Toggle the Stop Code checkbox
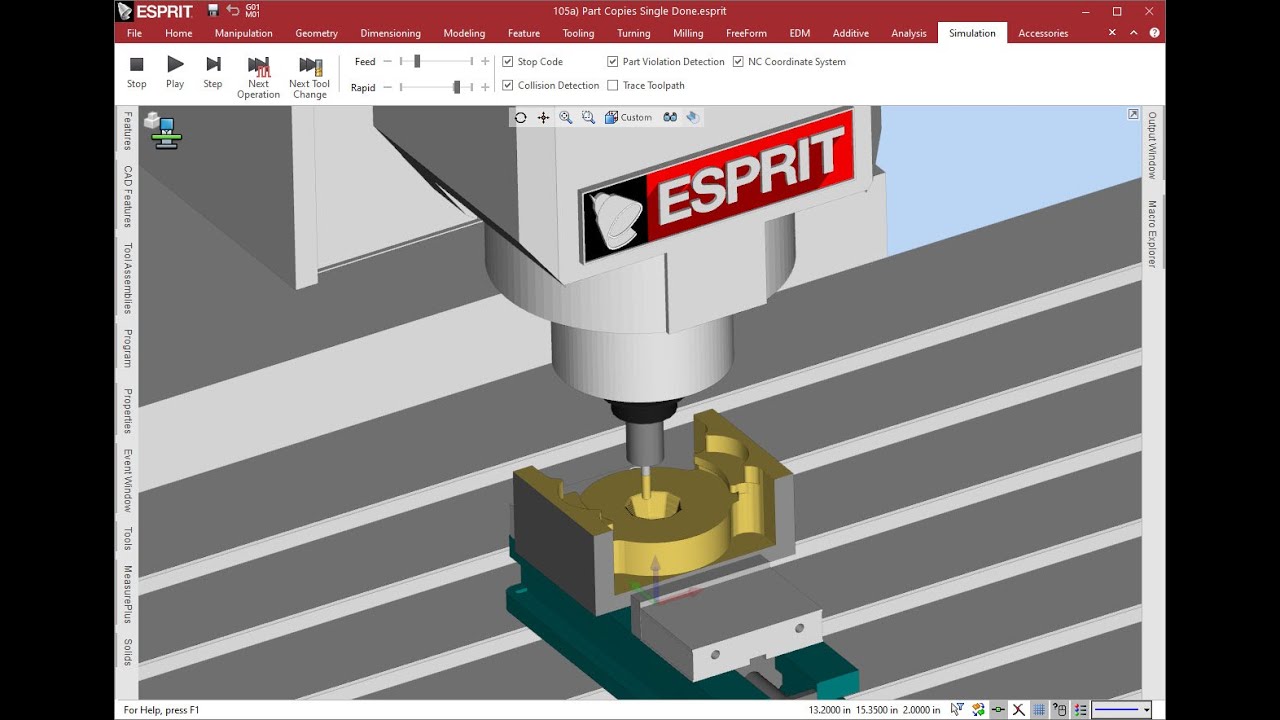Image resolution: width=1280 pixels, height=720 pixels. click(508, 62)
